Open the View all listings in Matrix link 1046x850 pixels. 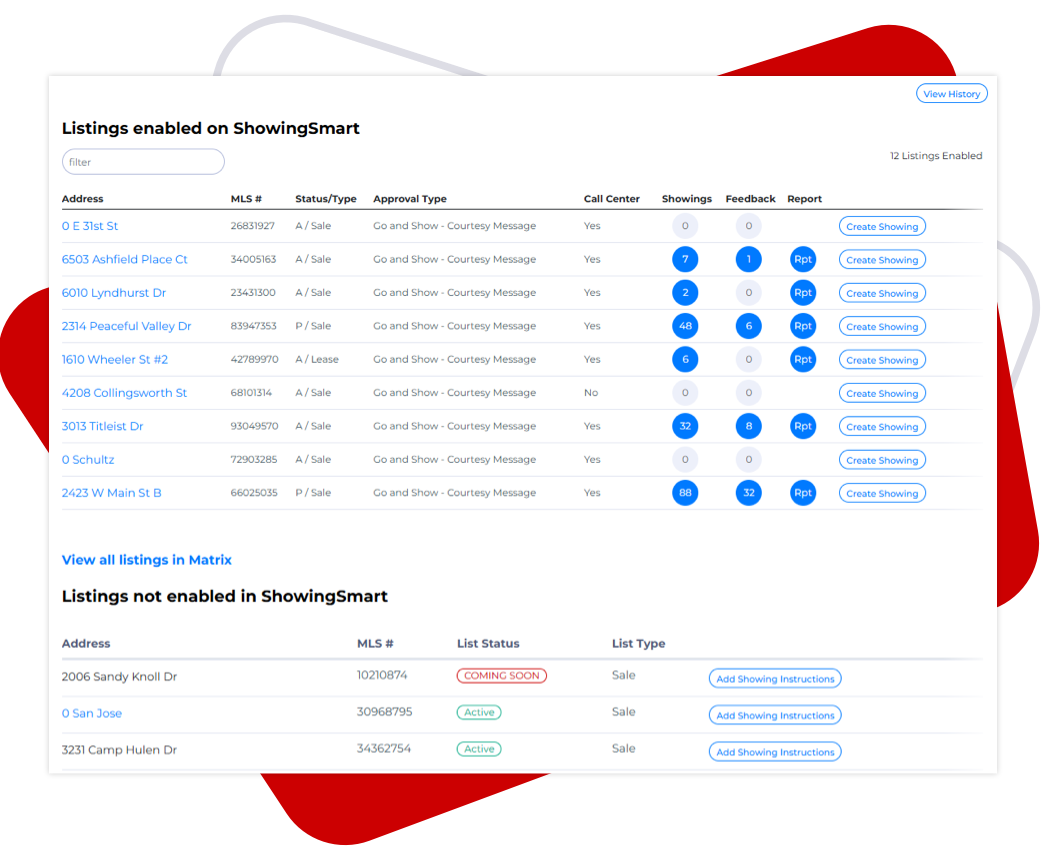click(147, 560)
